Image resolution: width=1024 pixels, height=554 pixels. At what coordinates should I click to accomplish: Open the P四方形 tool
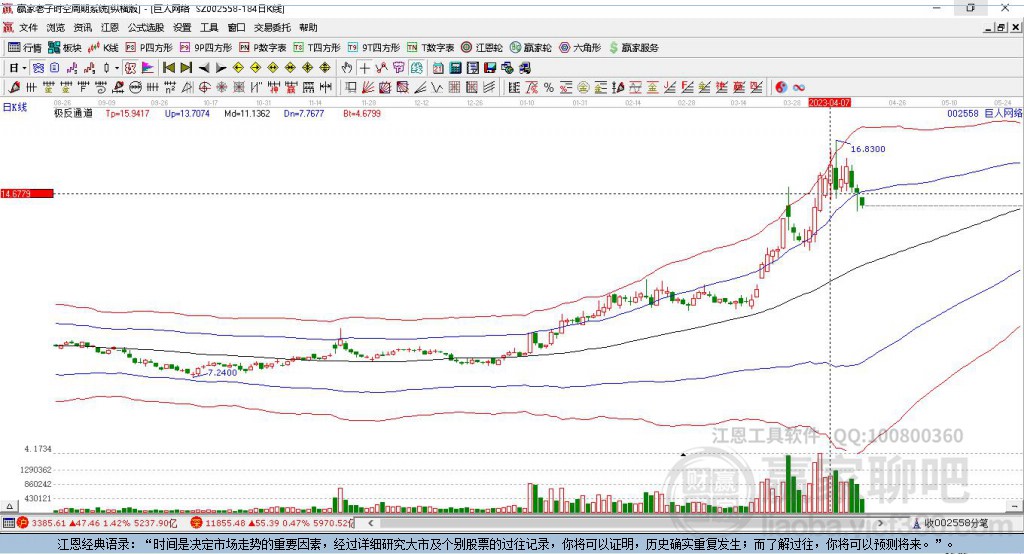[149, 48]
